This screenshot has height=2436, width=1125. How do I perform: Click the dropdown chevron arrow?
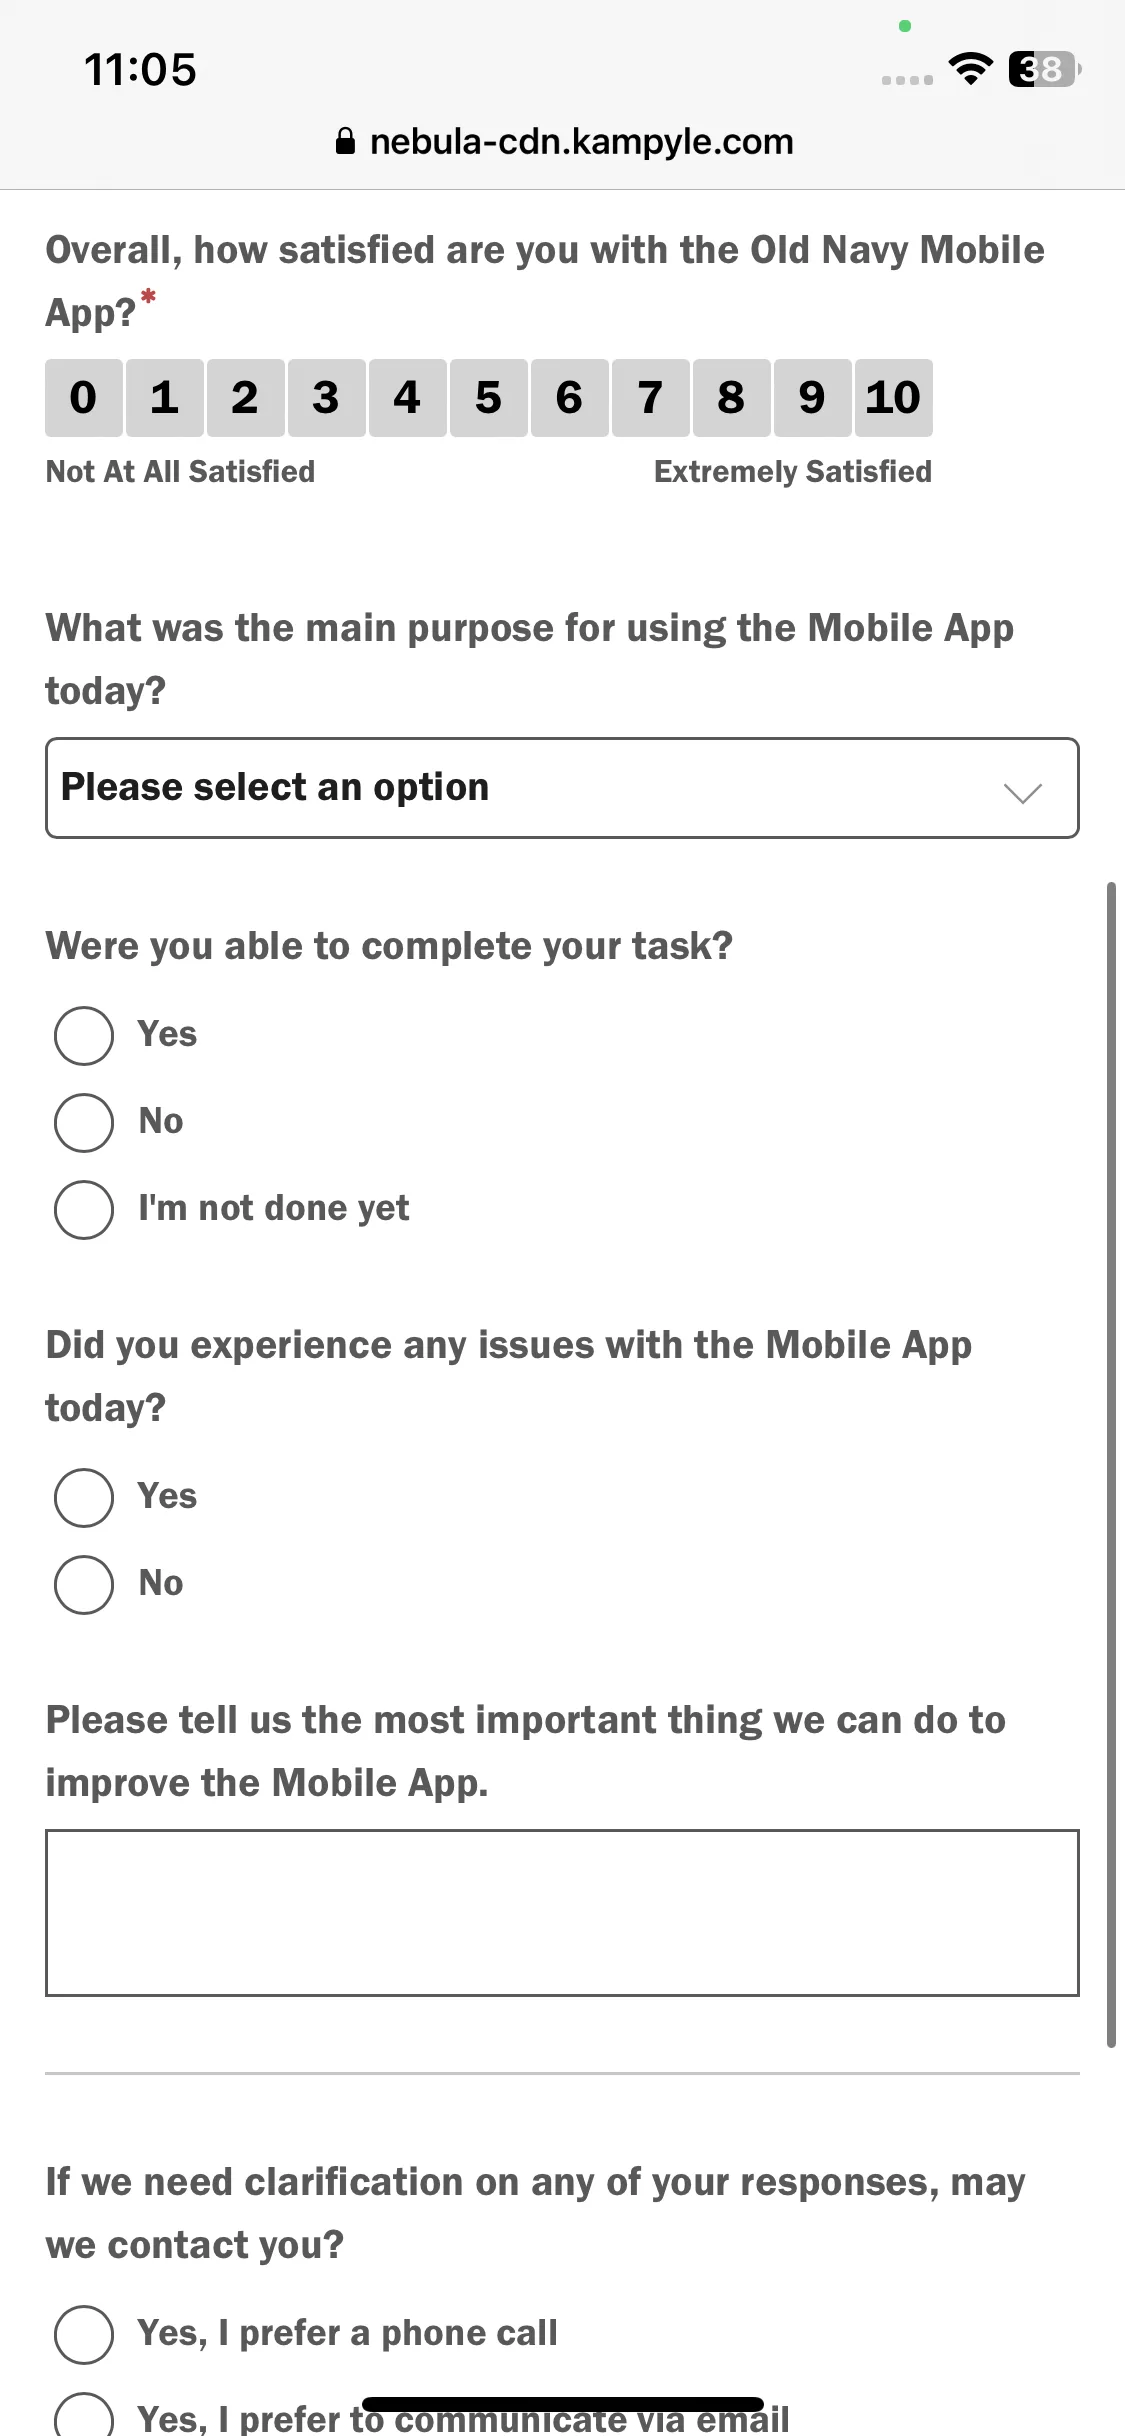1023,793
